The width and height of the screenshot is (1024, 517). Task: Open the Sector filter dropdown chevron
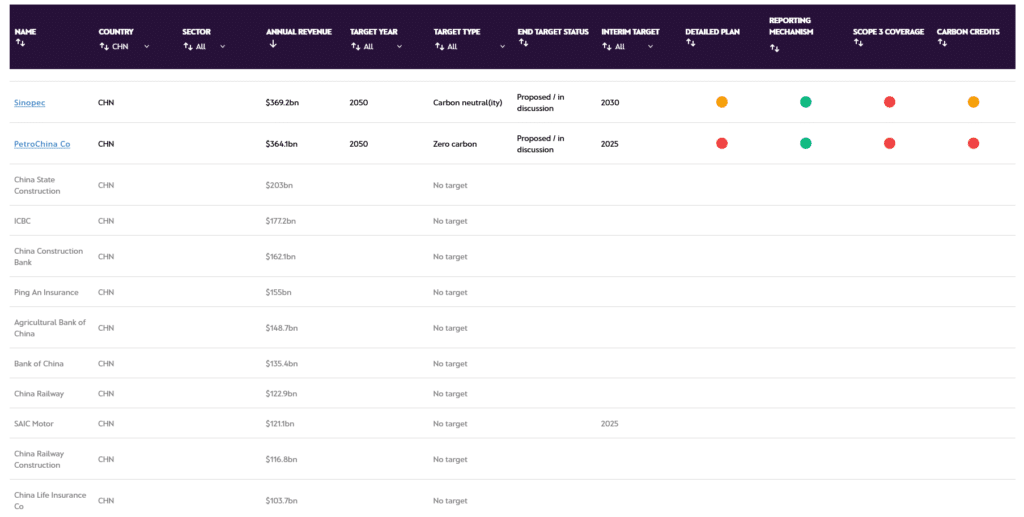[x=223, y=46]
